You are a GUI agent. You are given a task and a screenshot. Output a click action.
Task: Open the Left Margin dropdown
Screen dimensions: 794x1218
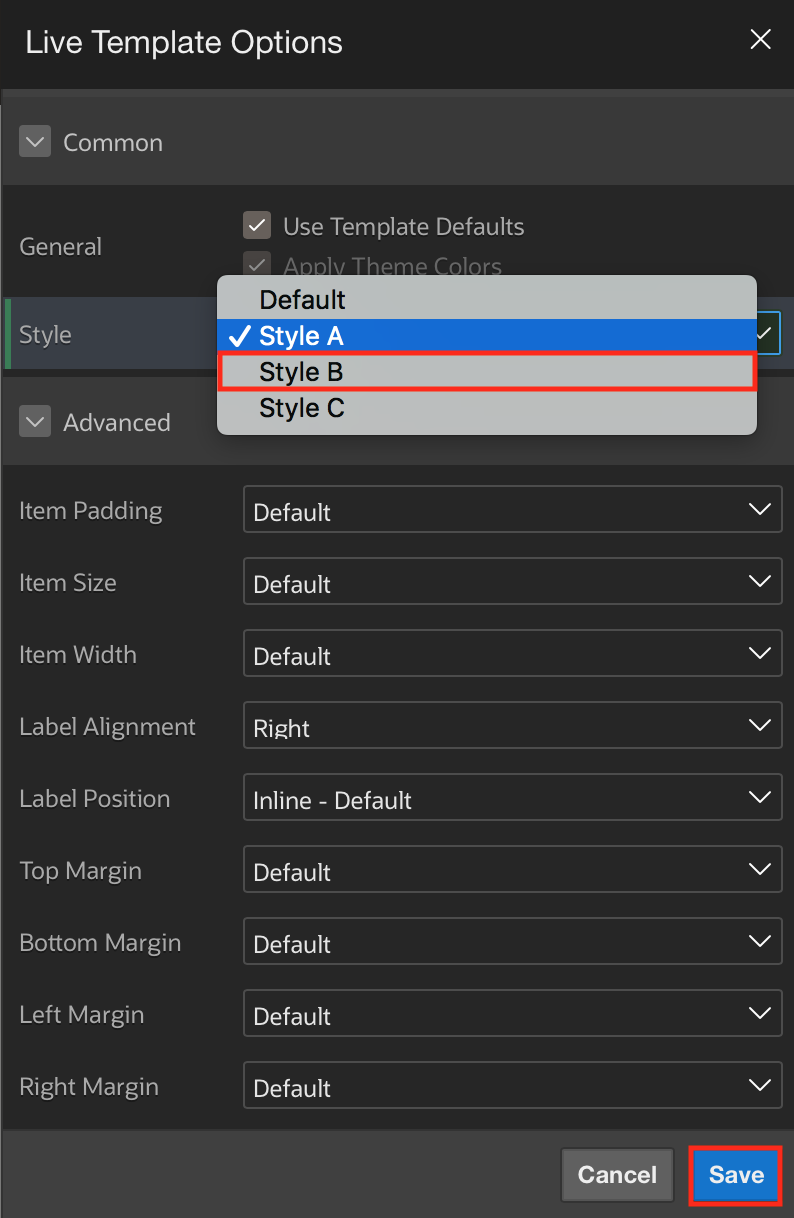tap(512, 1015)
